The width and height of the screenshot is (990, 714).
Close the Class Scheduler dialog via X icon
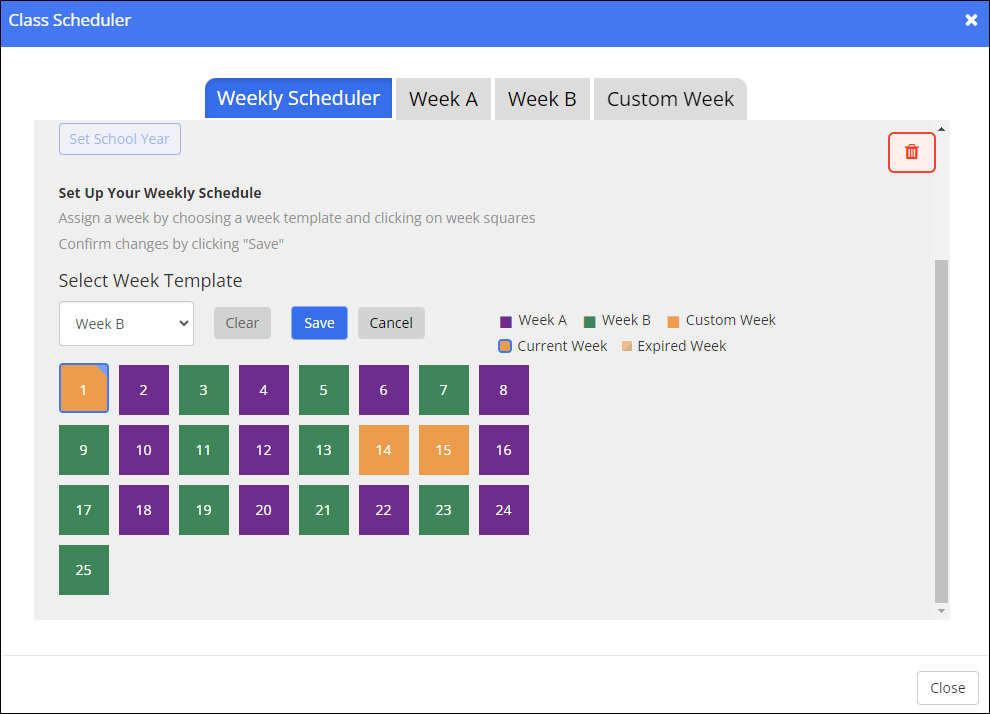pos(970,19)
